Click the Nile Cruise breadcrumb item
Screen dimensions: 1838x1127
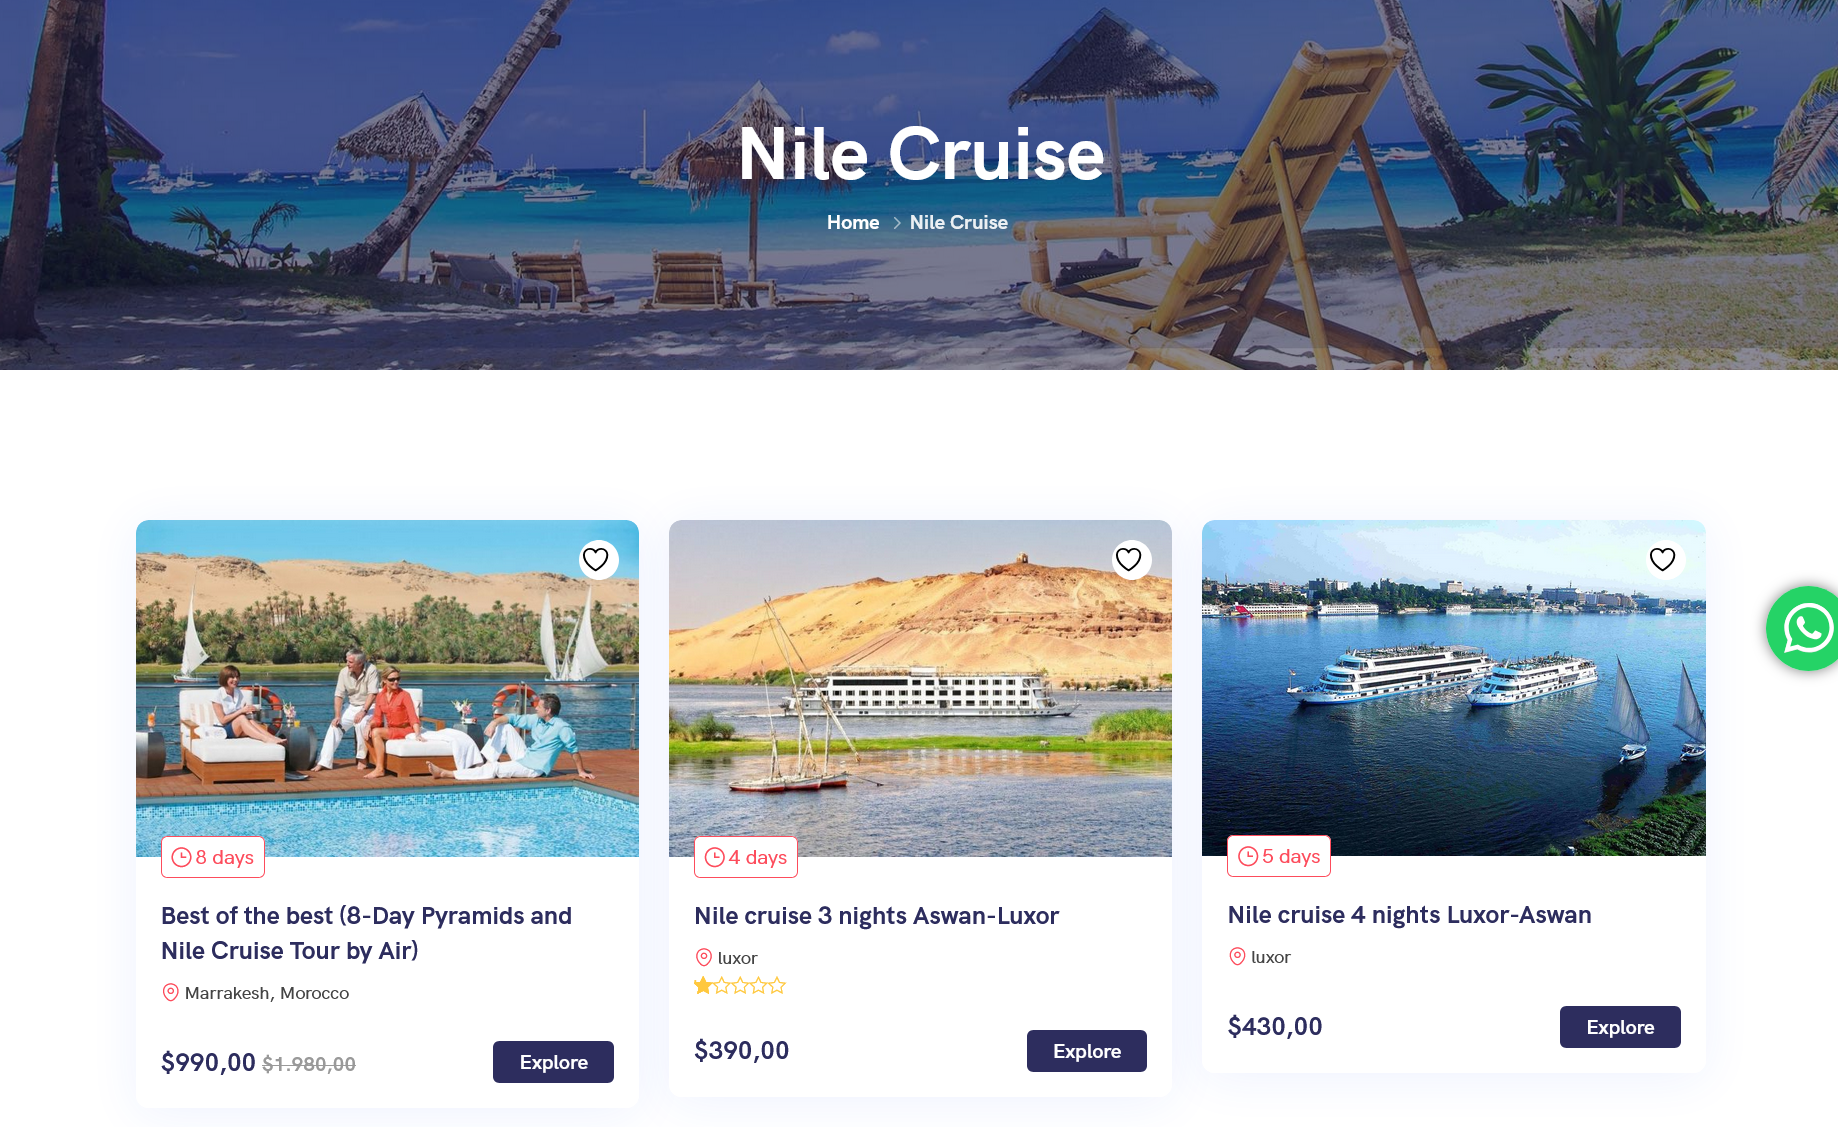[x=958, y=223]
